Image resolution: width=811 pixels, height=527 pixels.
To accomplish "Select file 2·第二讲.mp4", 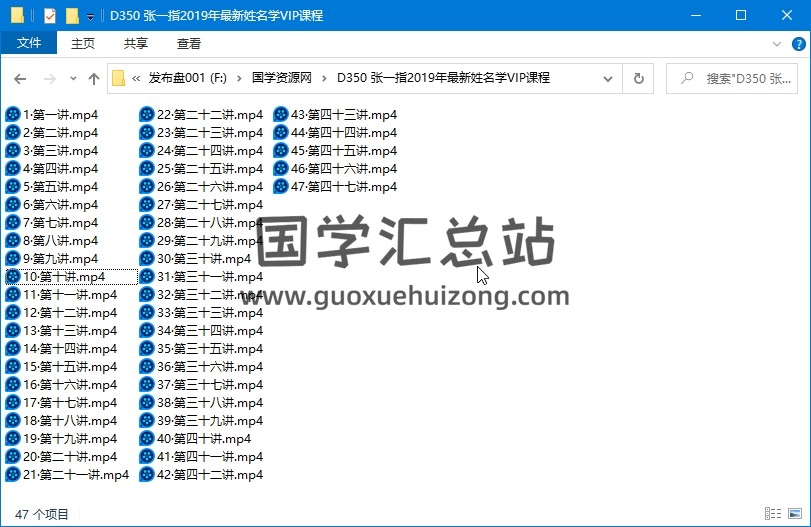I will coord(52,132).
